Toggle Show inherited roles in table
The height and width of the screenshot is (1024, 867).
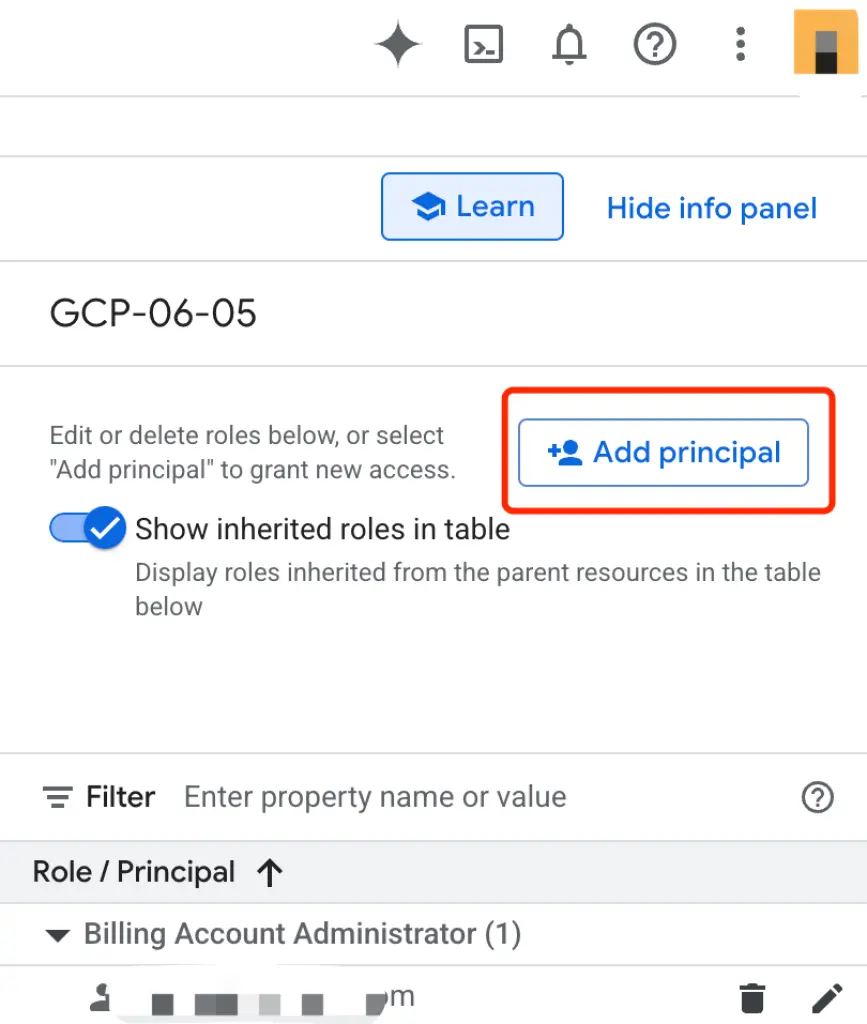pyautogui.click(x=88, y=528)
